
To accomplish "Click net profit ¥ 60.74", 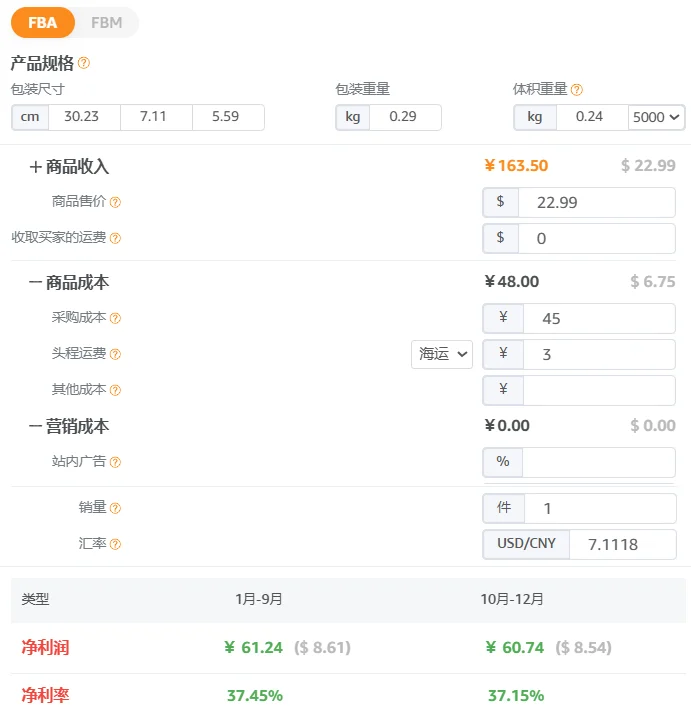I will (x=515, y=648).
